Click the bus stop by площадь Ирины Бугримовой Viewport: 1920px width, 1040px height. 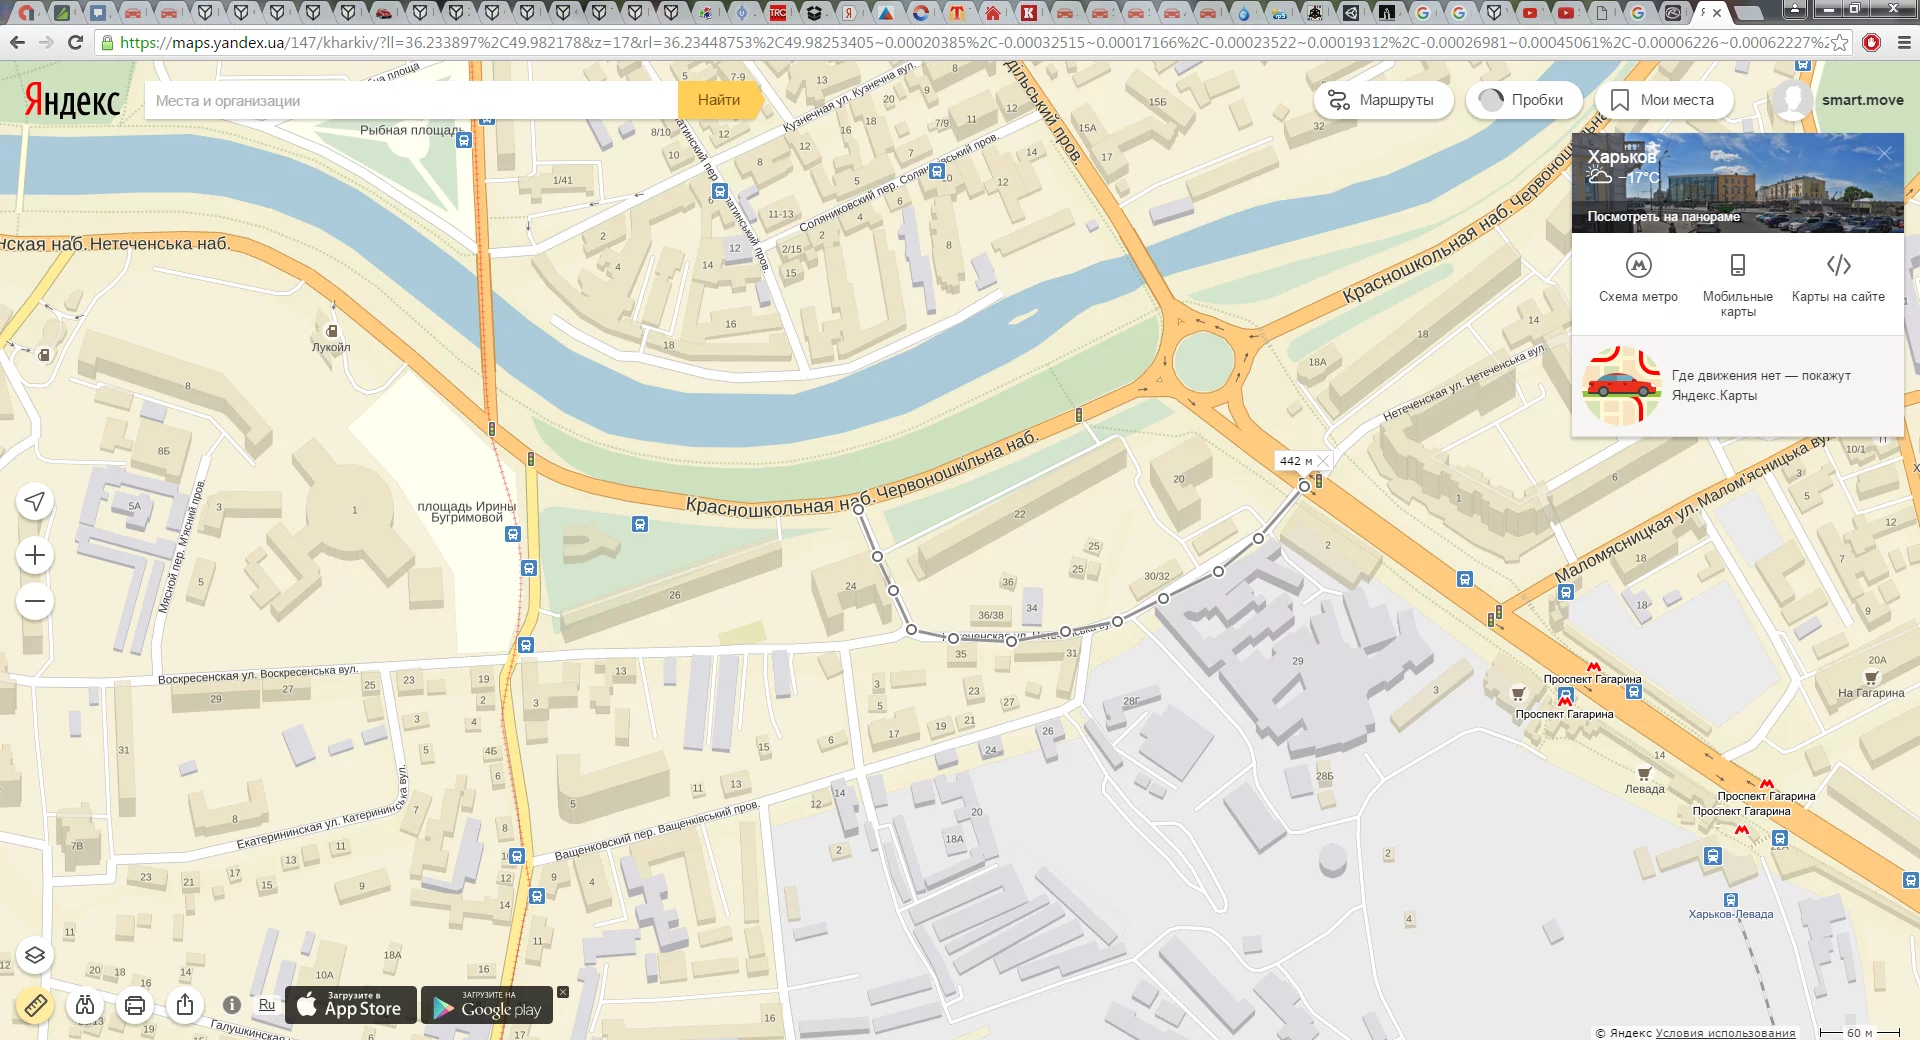click(x=513, y=534)
